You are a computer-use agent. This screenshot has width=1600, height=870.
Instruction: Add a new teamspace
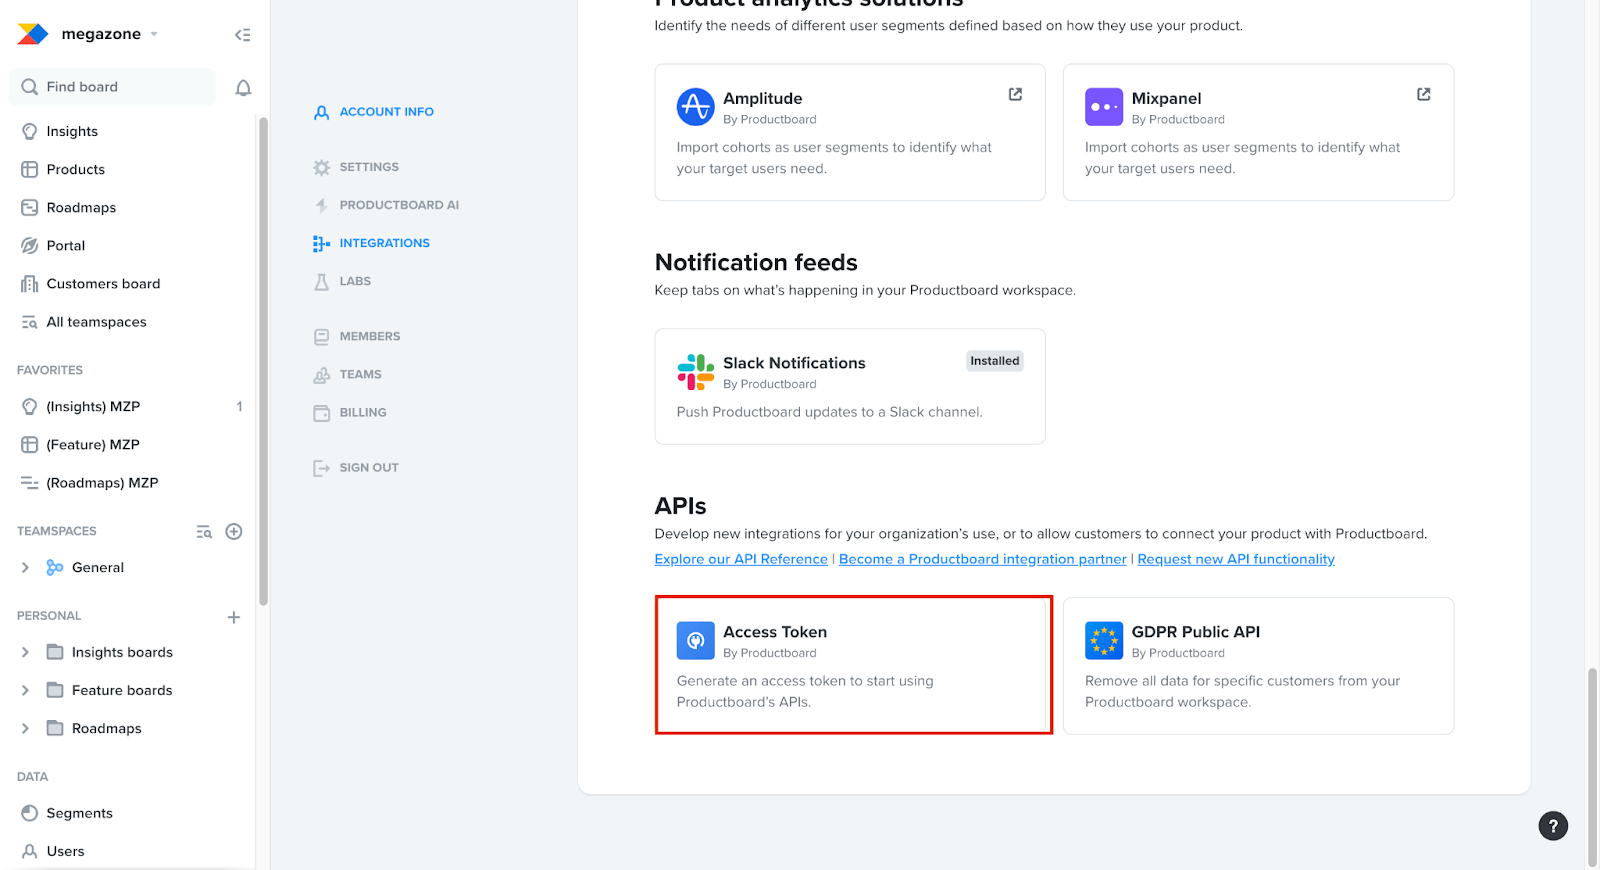coord(234,532)
